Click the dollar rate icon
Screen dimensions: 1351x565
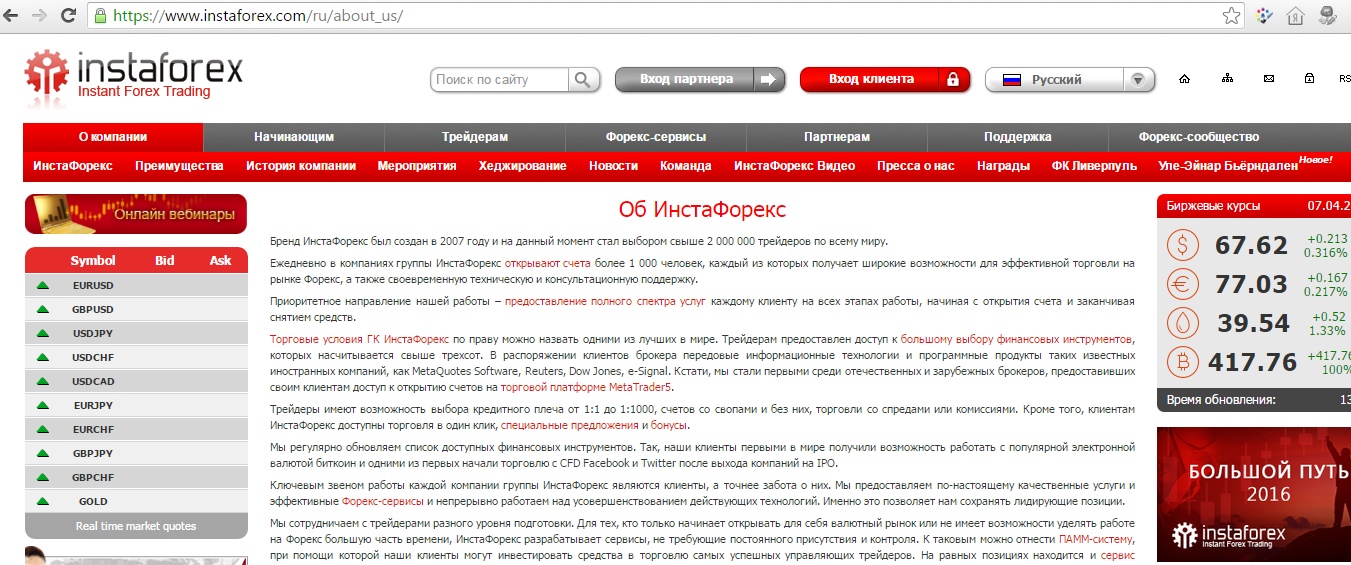click(x=1185, y=245)
